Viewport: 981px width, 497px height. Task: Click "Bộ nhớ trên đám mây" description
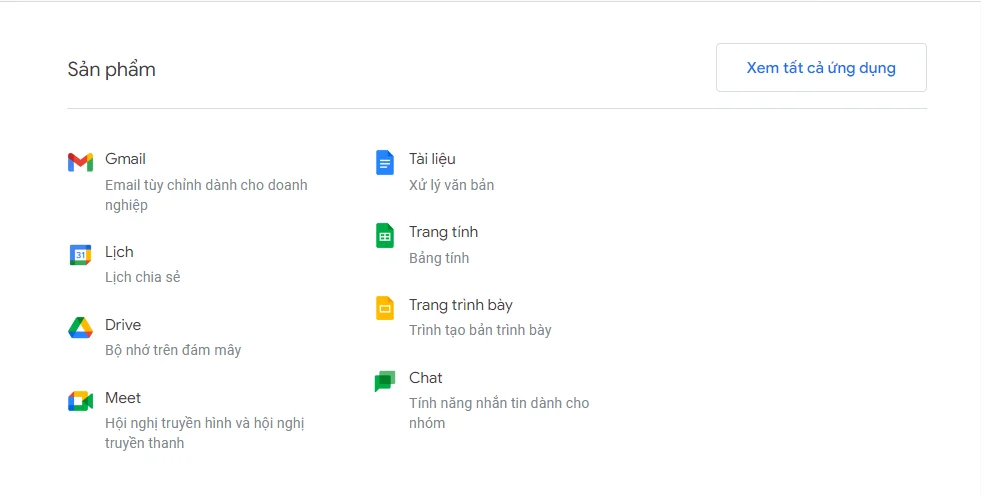pos(173,350)
